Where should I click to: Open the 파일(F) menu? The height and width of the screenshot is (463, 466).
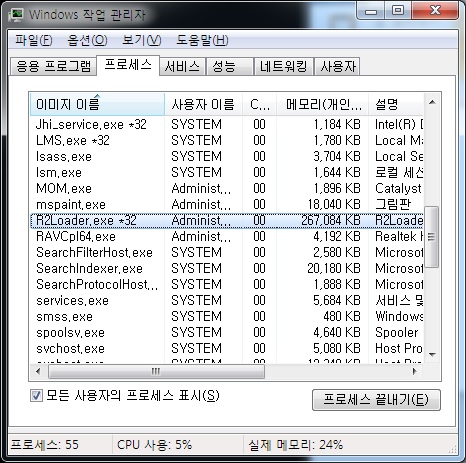click(34, 40)
